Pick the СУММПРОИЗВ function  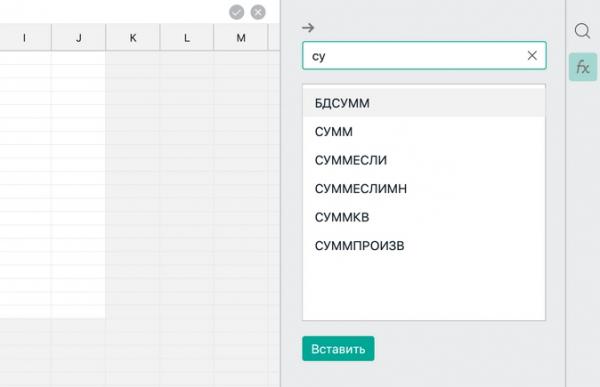[x=424, y=245]
